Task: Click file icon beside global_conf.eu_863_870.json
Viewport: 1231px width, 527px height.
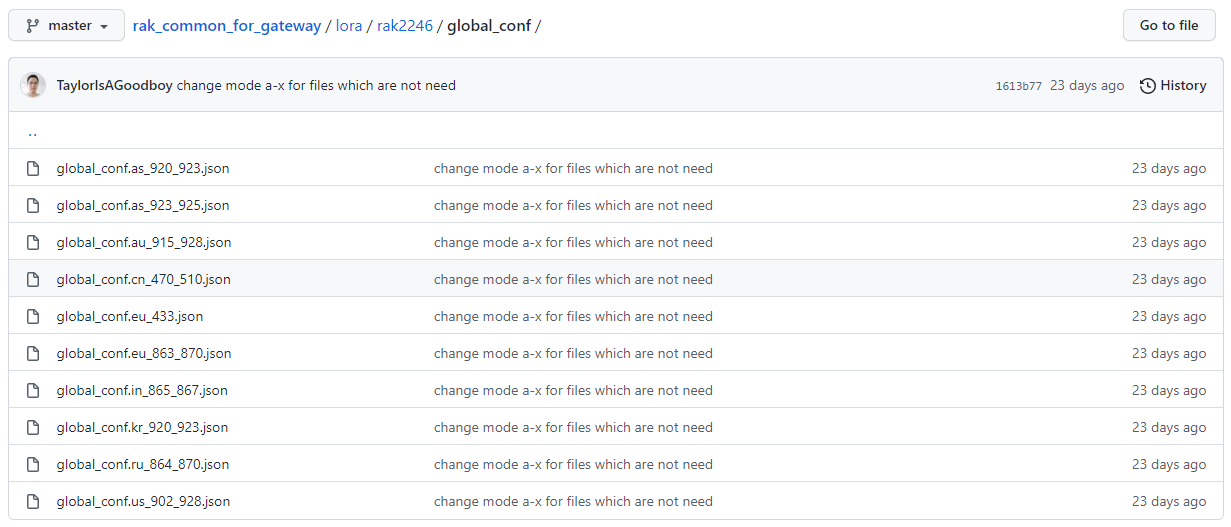Action: 33,353
